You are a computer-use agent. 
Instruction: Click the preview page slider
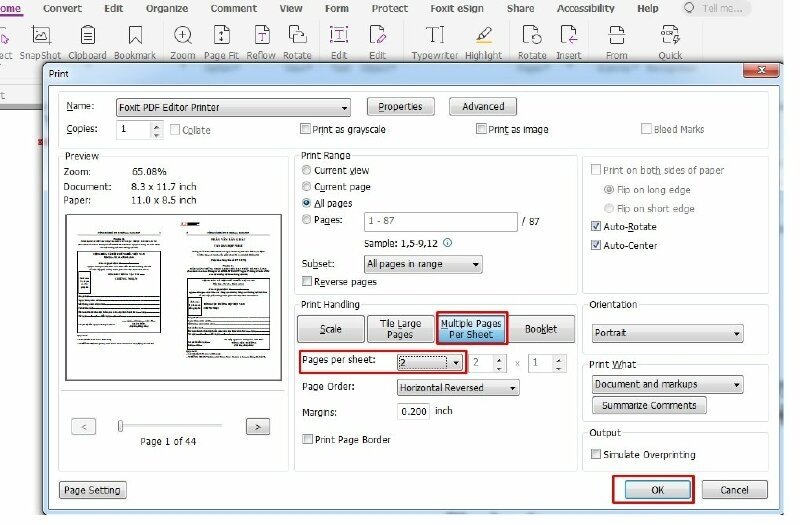pyautogui.click(x=121, y=426)
